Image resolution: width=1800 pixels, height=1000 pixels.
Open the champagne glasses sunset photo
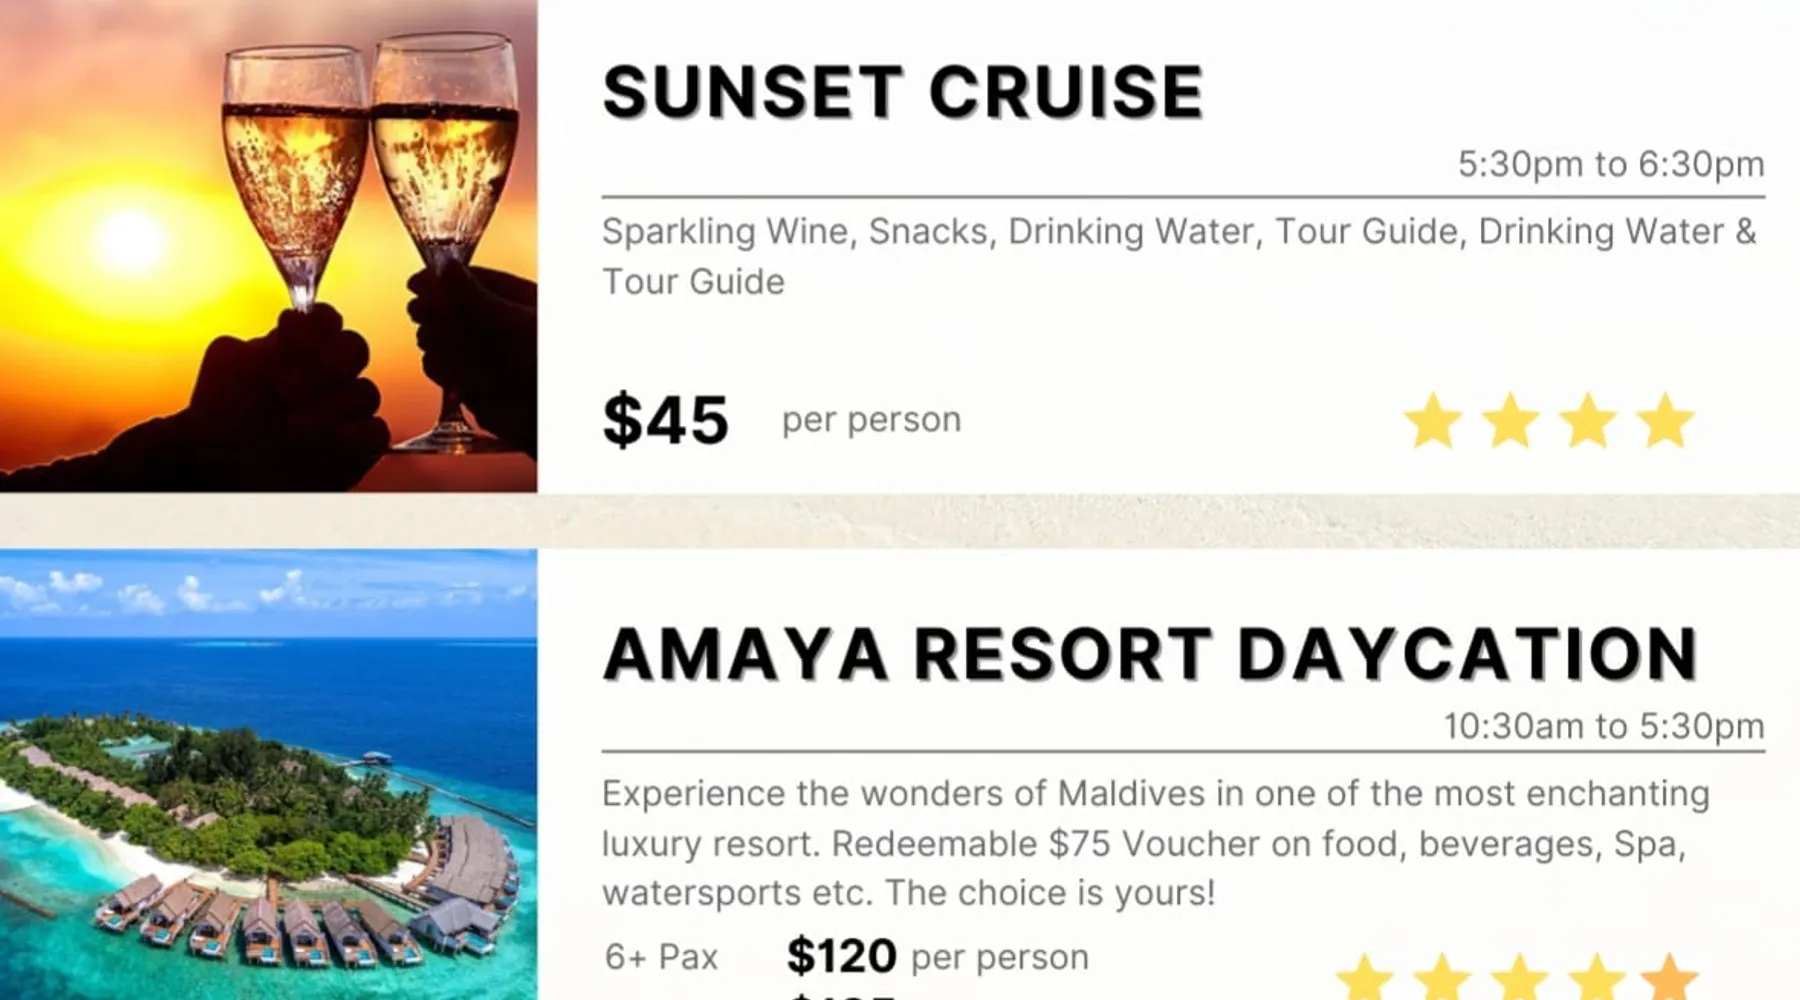pos(268,245)
